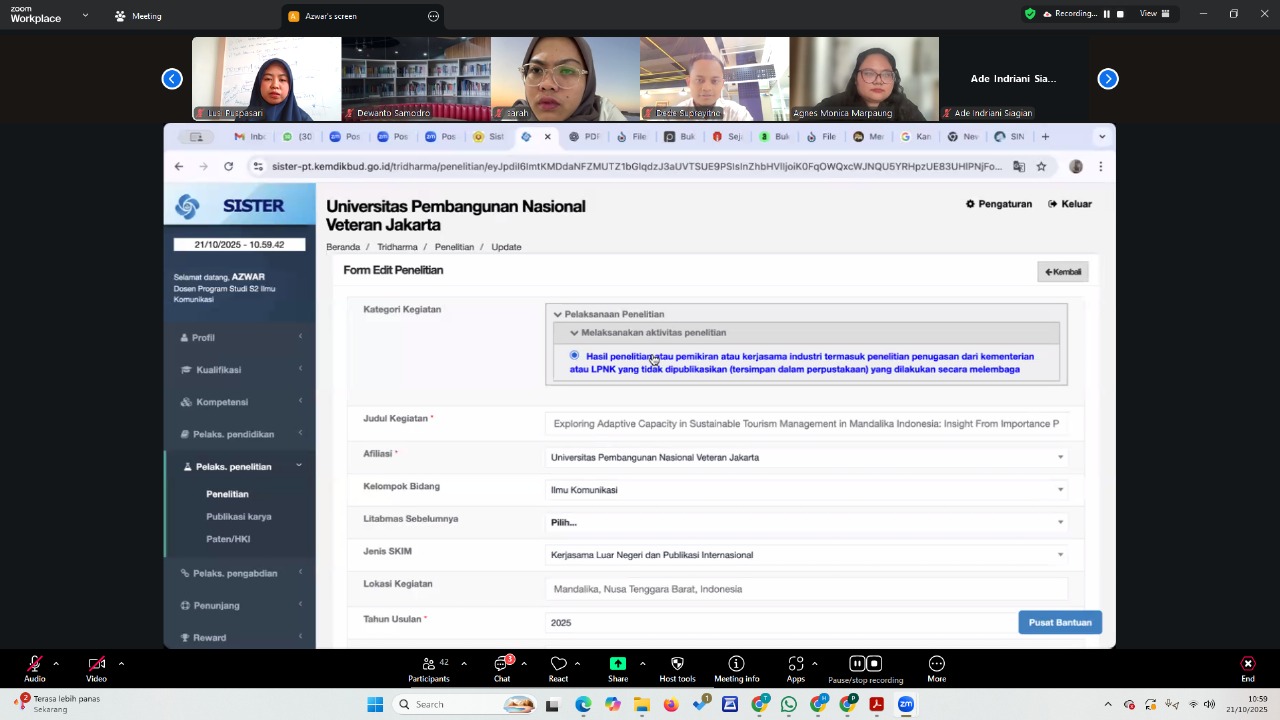The height and width of the screenshot is (720, 1280).
Task: Open the More options icon
Action: (x=936, y=664)
